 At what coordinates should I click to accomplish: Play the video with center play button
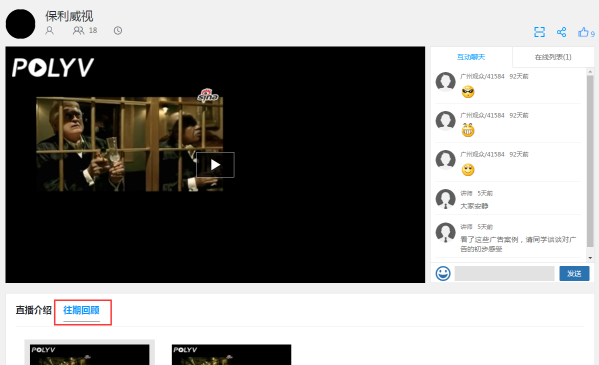click(x=215, y=165)
